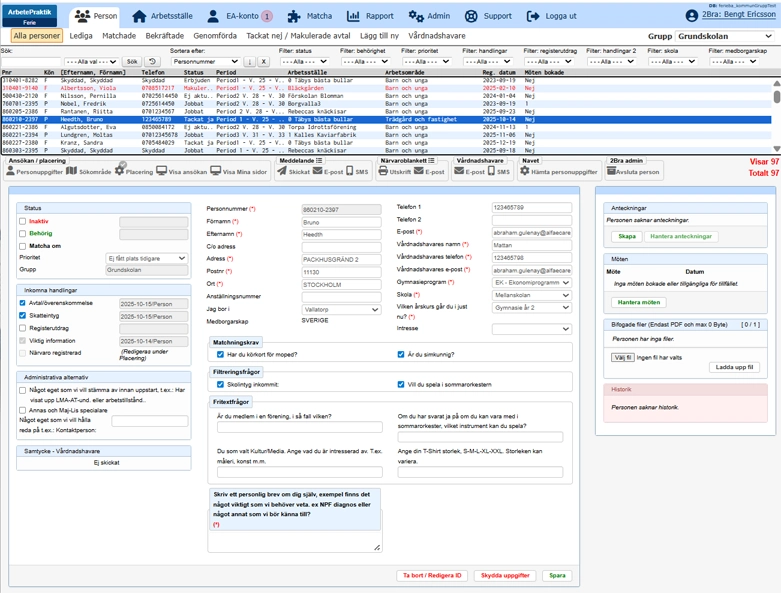Open the Gymnasieprogram dropdown
The height and width of the screenshot is (593, 781).
[x=532, y=282]
